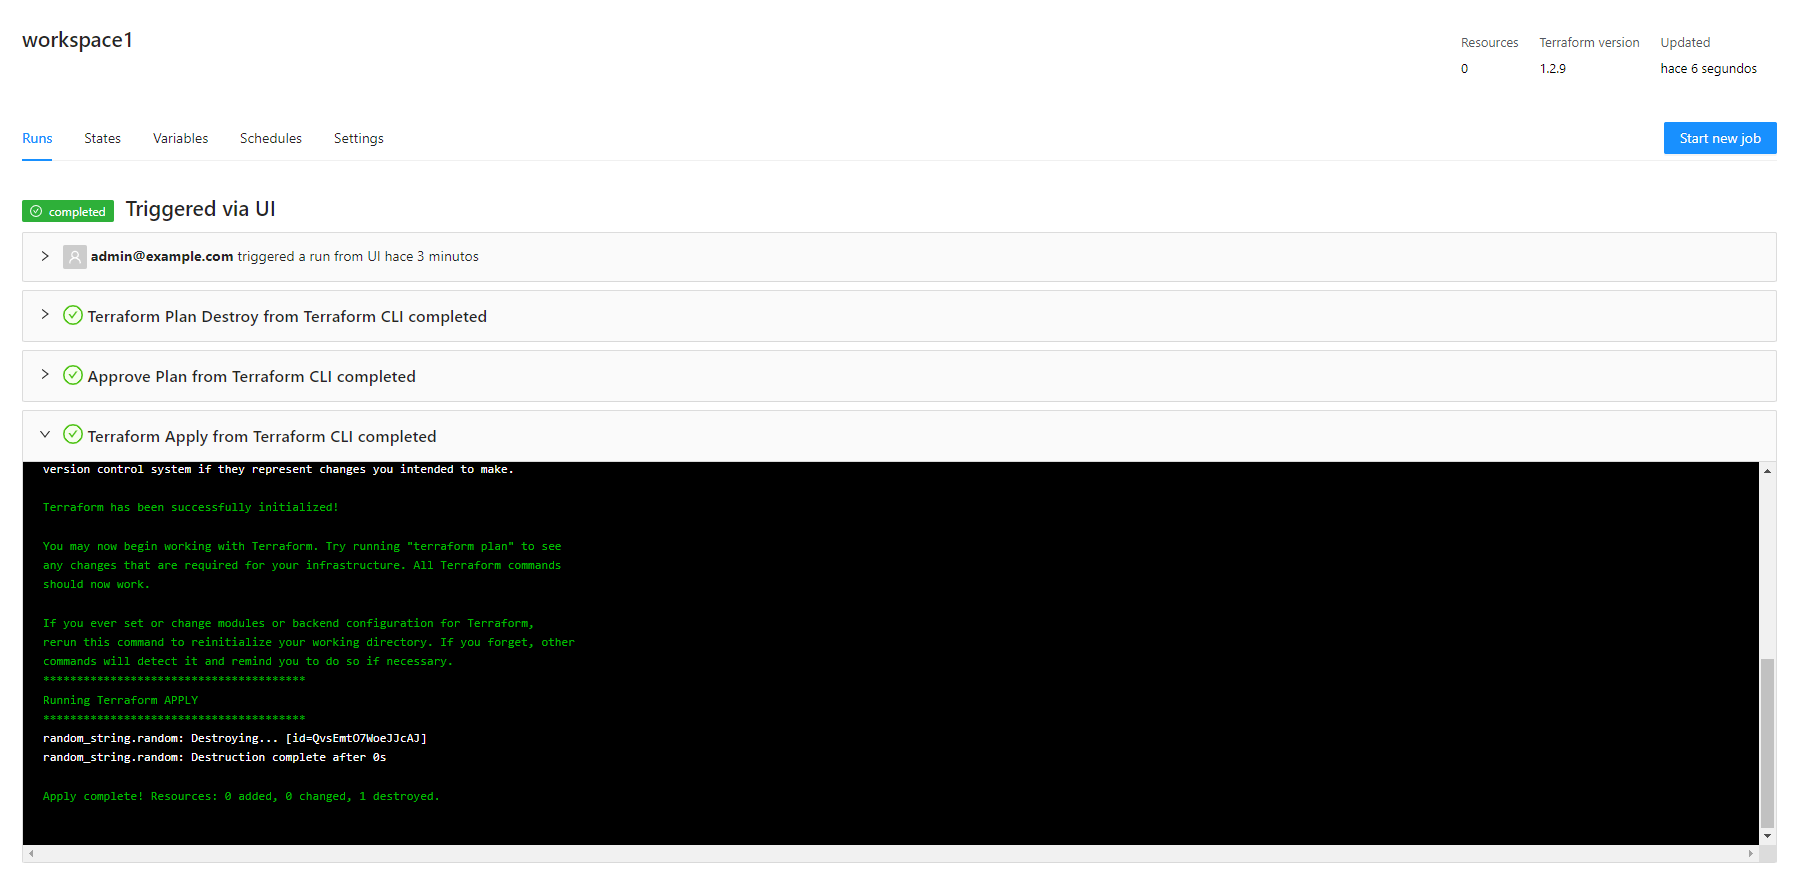Image resolution: width=1795 pixels, height=886 pixels.
Task: Go to the Schedules tab
Action: [271, 138]
